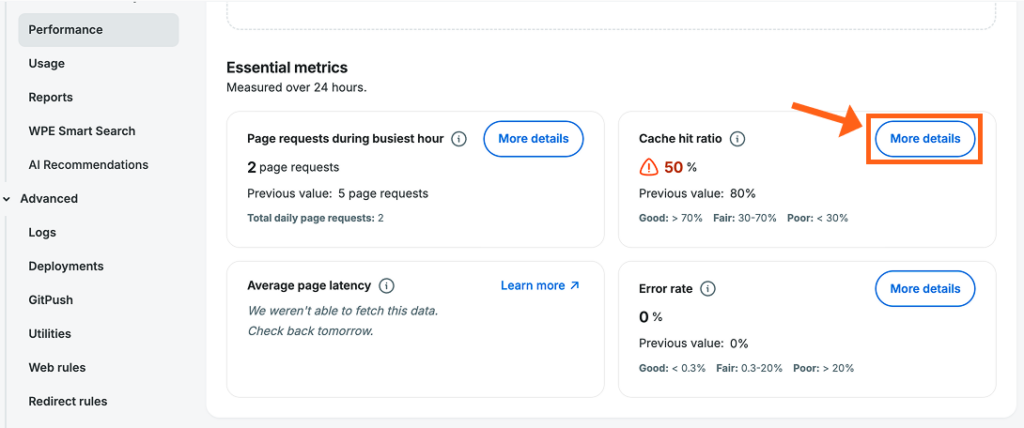1024x428 pixels.
Task: Select Performance in the sidebar
Action: click(99, 30)
